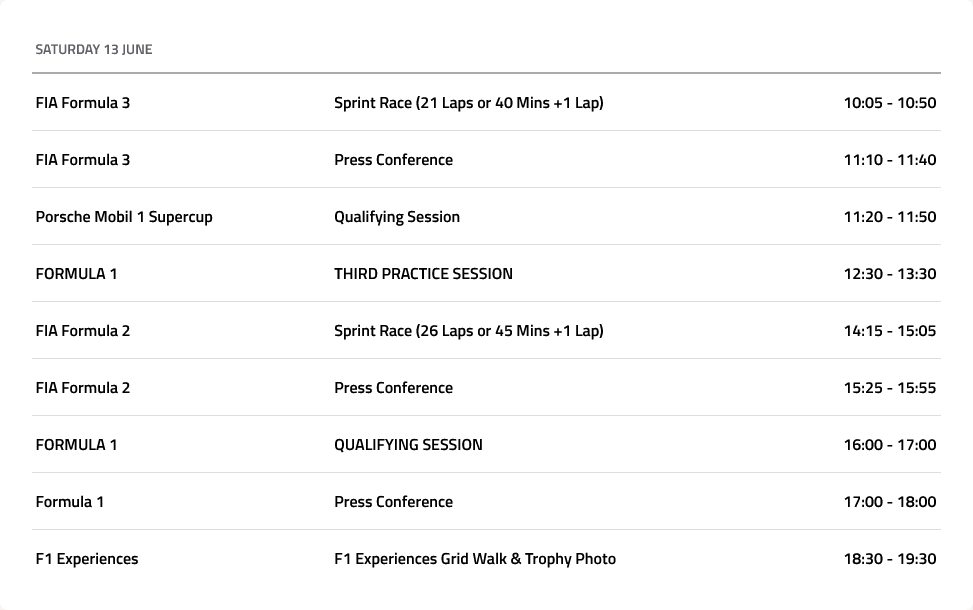Click Formula 1 Press Conference entry

tap(393, 502)
